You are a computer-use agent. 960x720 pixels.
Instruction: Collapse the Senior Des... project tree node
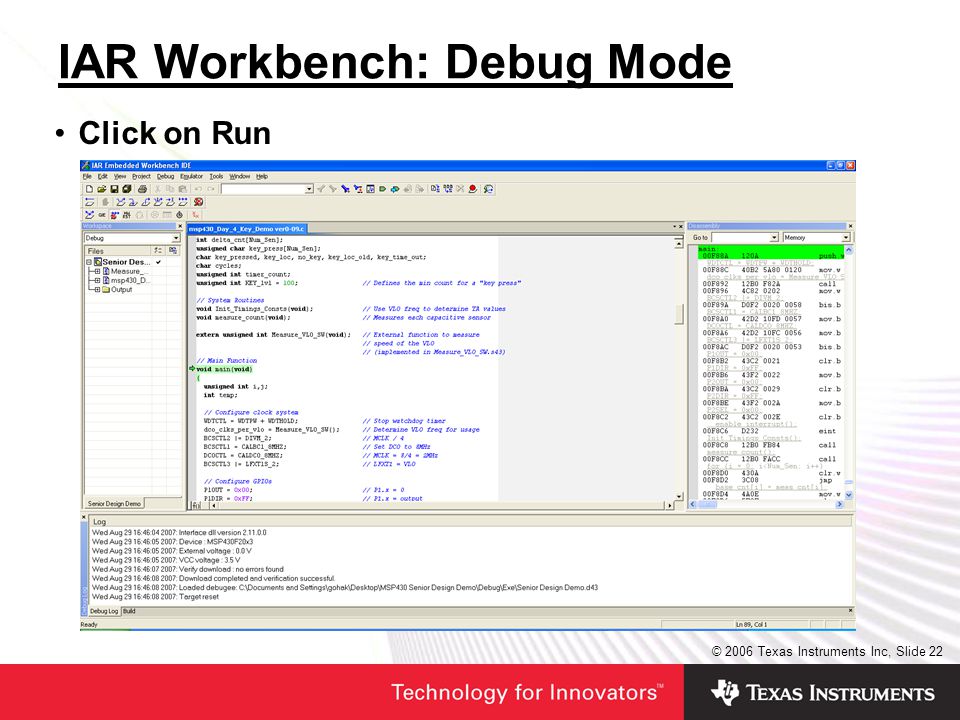[89, 262]
